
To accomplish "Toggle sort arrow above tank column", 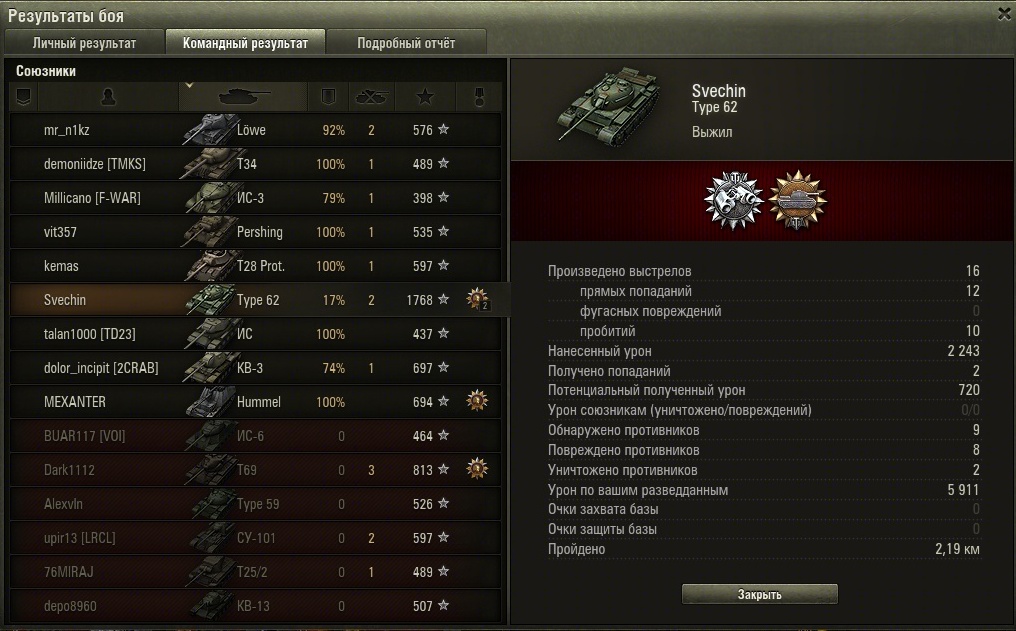I will [x=189, y=85].
